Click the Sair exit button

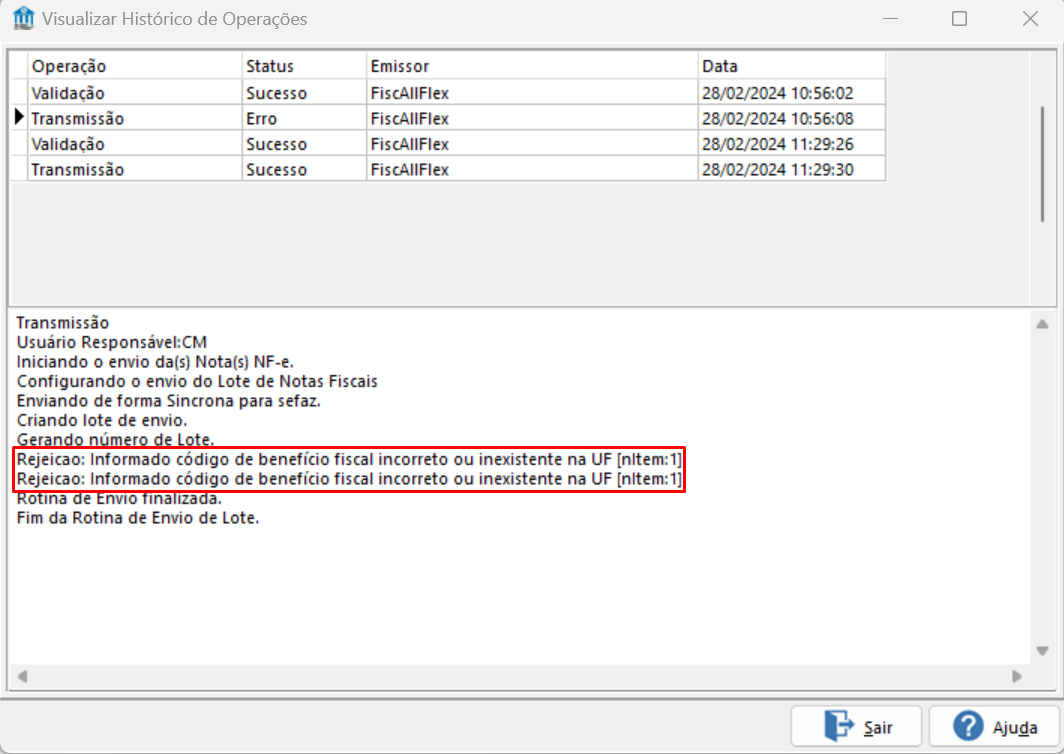856,727
